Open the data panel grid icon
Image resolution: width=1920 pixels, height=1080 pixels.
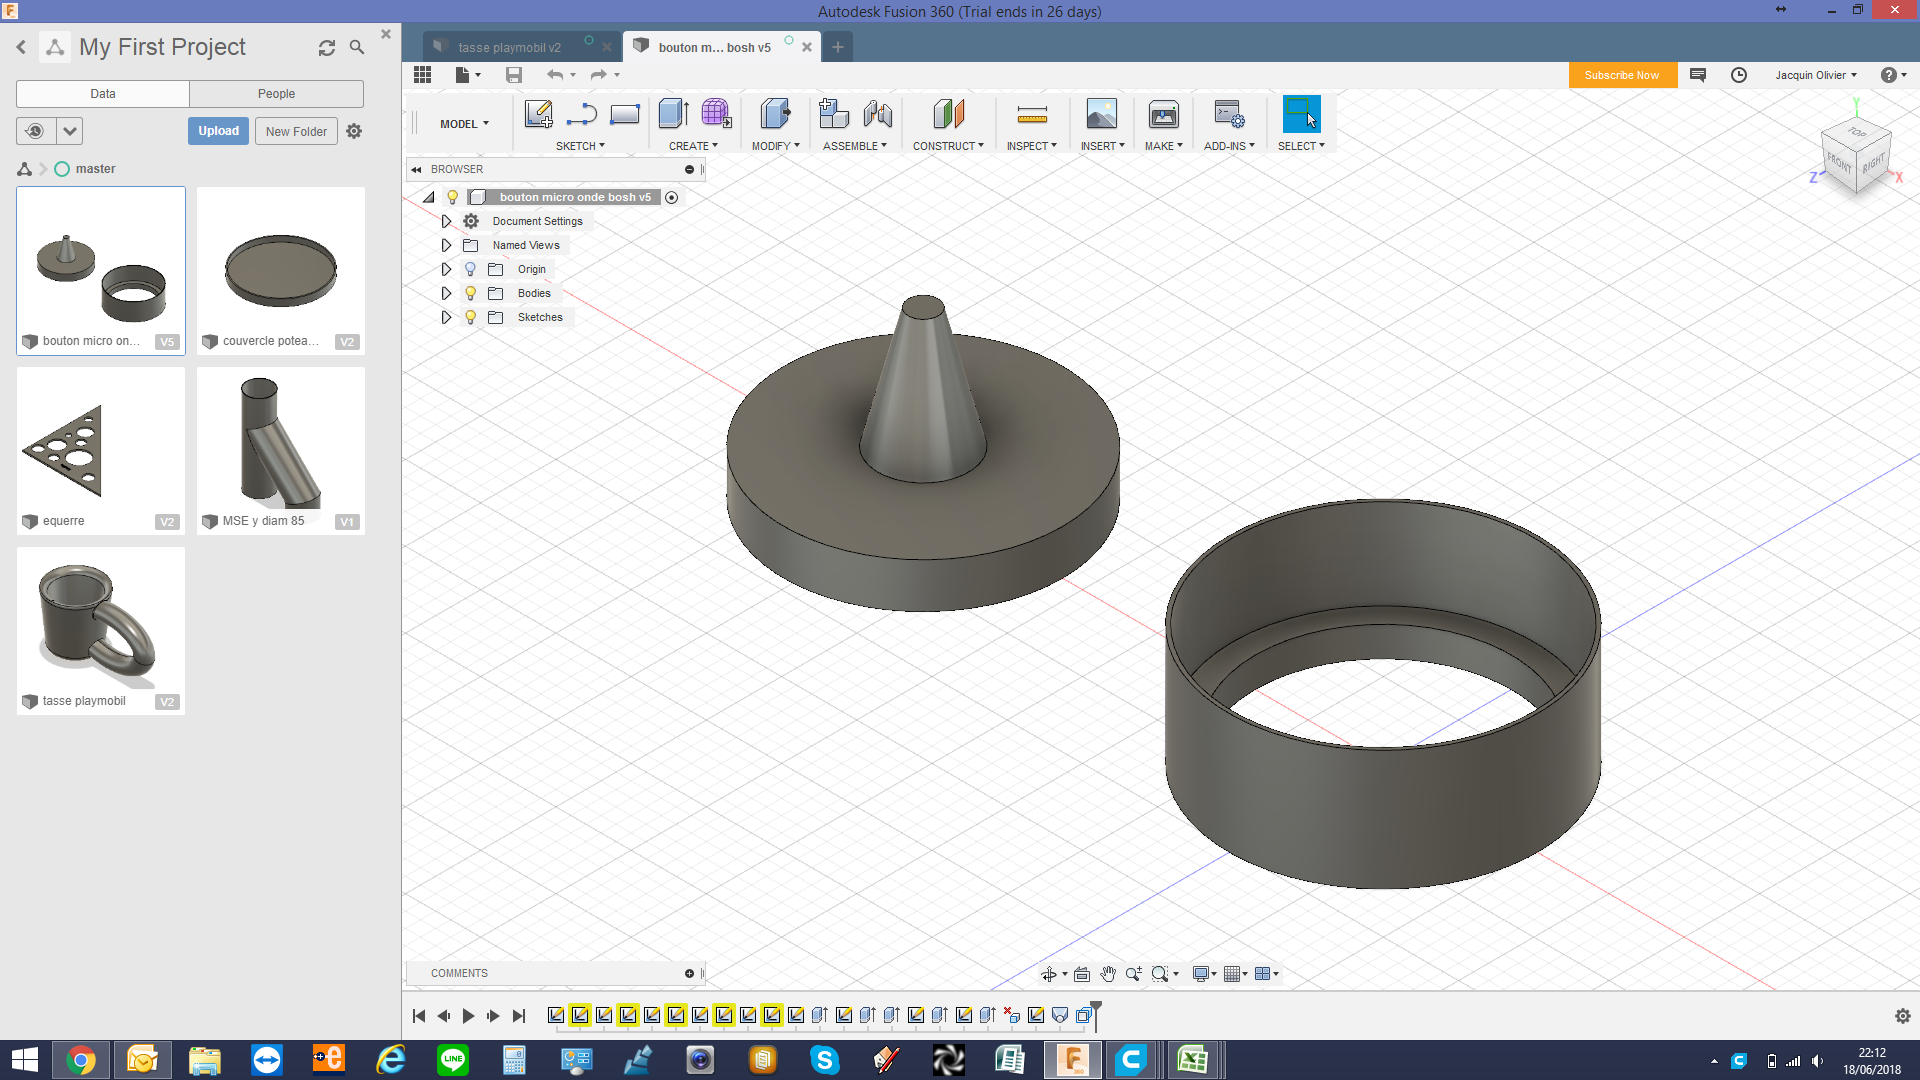422,75
